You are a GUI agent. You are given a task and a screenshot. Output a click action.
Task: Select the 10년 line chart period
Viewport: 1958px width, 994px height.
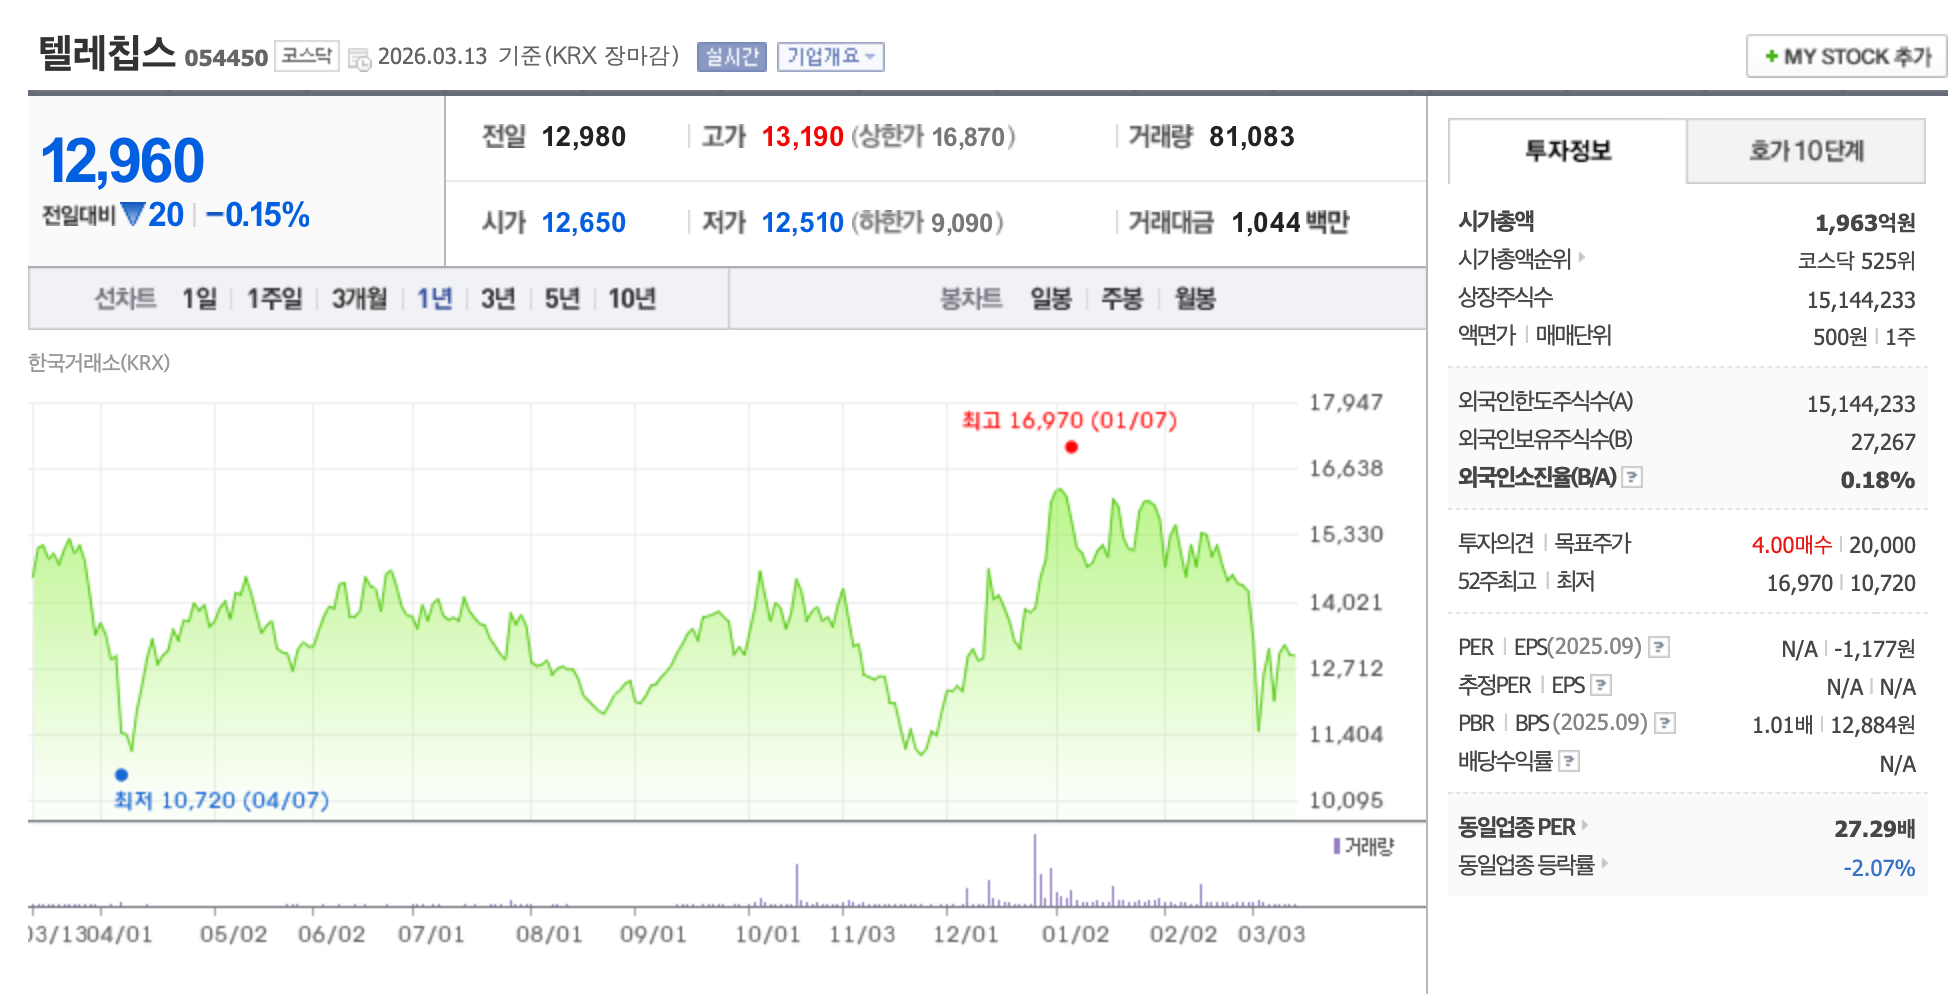[x=632, y=298]
